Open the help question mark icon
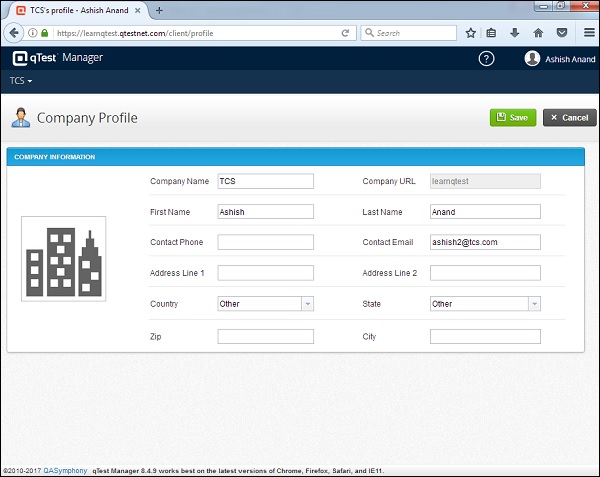Viewport: 600px width, 477px height. pos(486,59)
